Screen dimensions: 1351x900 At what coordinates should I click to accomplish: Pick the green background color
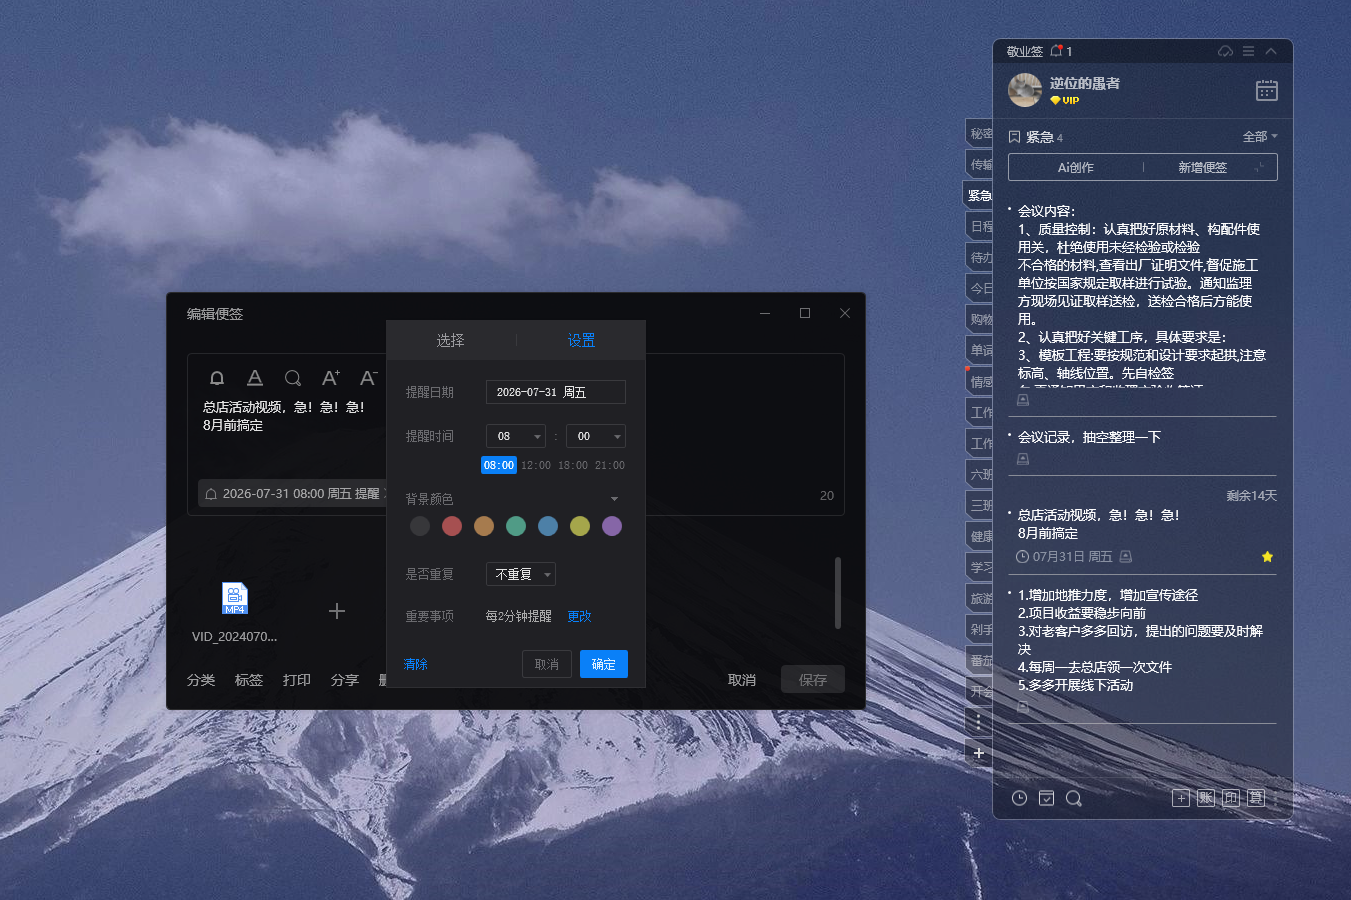(x=516, y=526)
